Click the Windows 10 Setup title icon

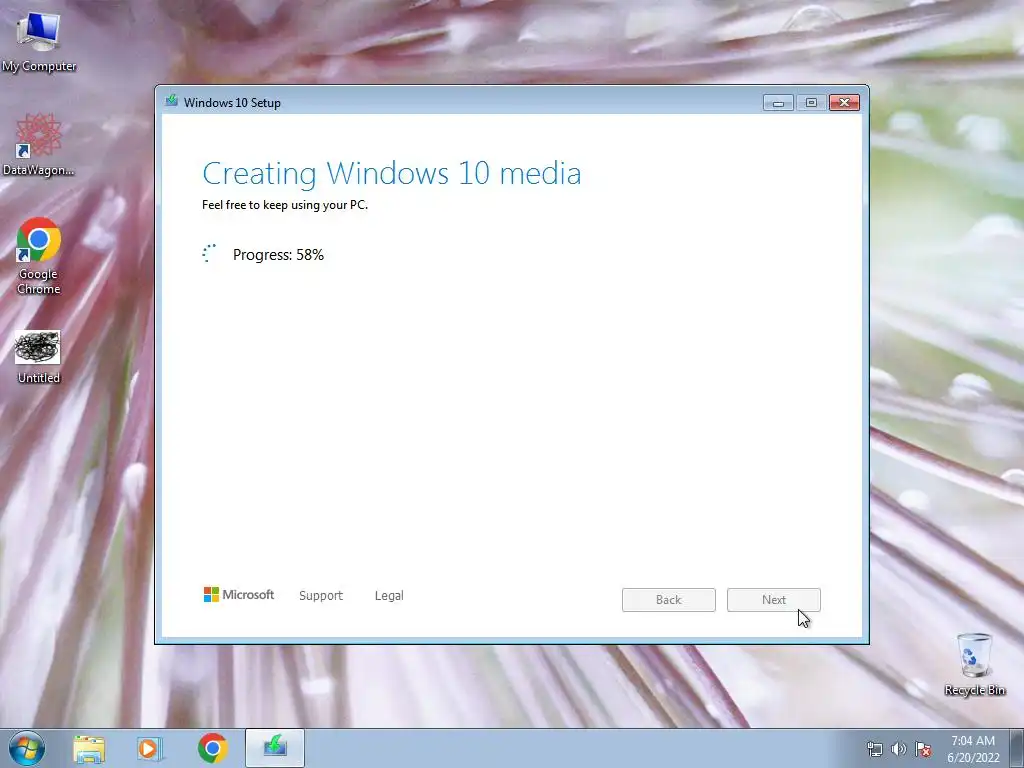tap(172, 101)
